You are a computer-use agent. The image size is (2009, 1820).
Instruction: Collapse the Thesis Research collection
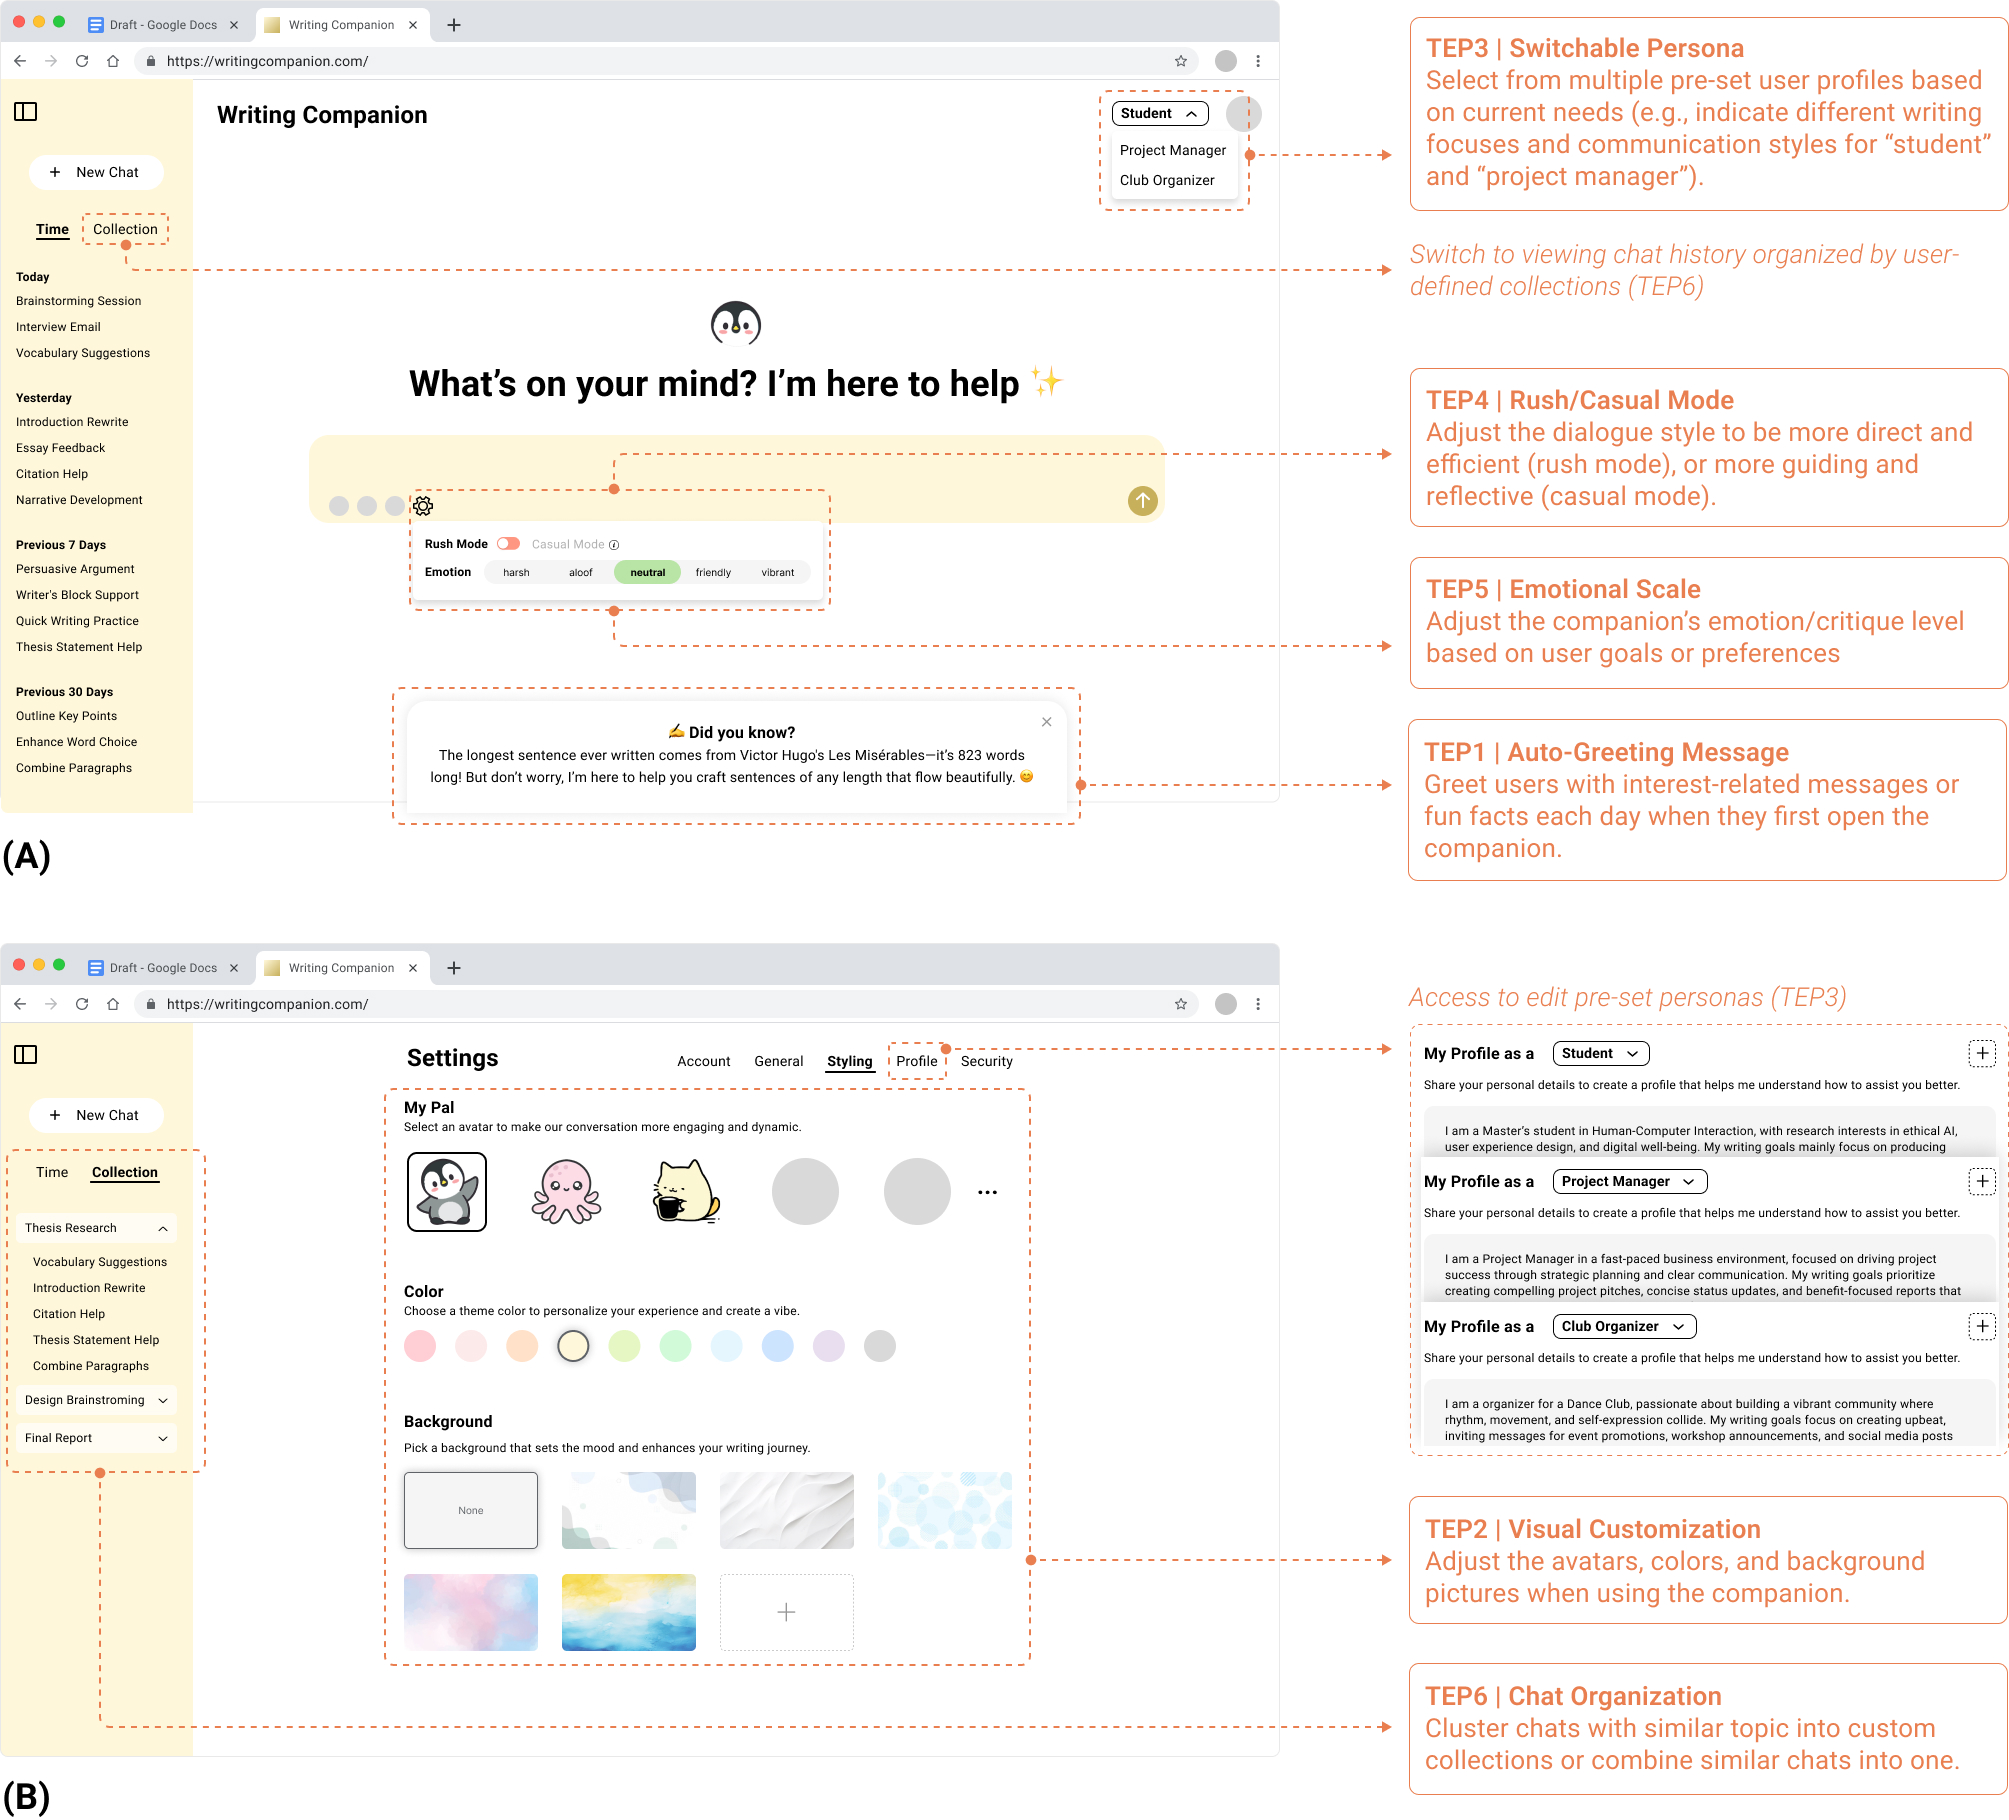pos(163,1228)
